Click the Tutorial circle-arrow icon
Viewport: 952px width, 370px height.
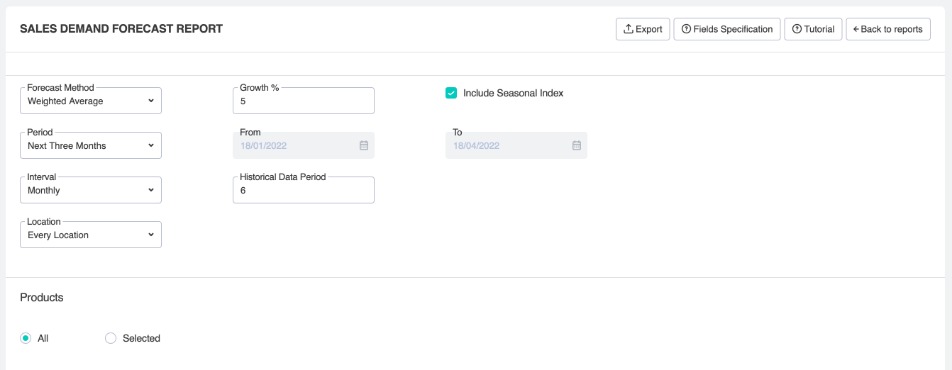pyautogui.click(x=797, y=29)
